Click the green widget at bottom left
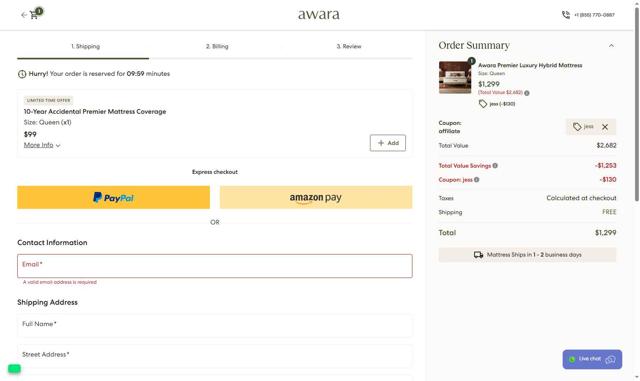 tap(14, 369)
